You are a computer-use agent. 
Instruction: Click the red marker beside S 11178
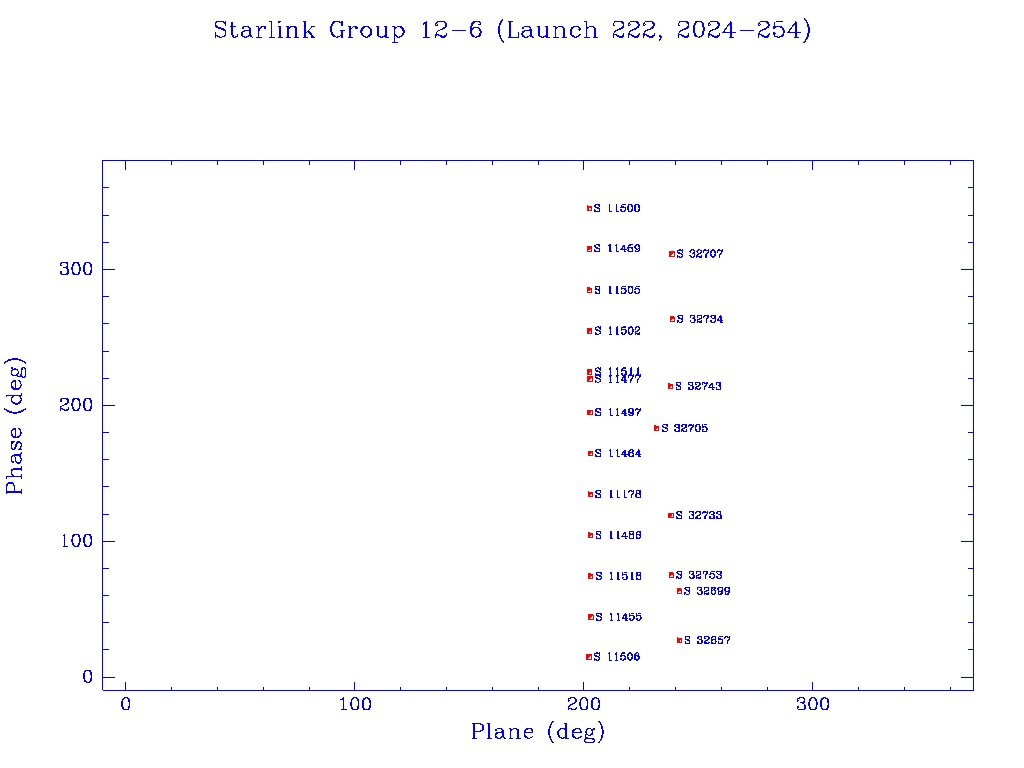point(590,494)
